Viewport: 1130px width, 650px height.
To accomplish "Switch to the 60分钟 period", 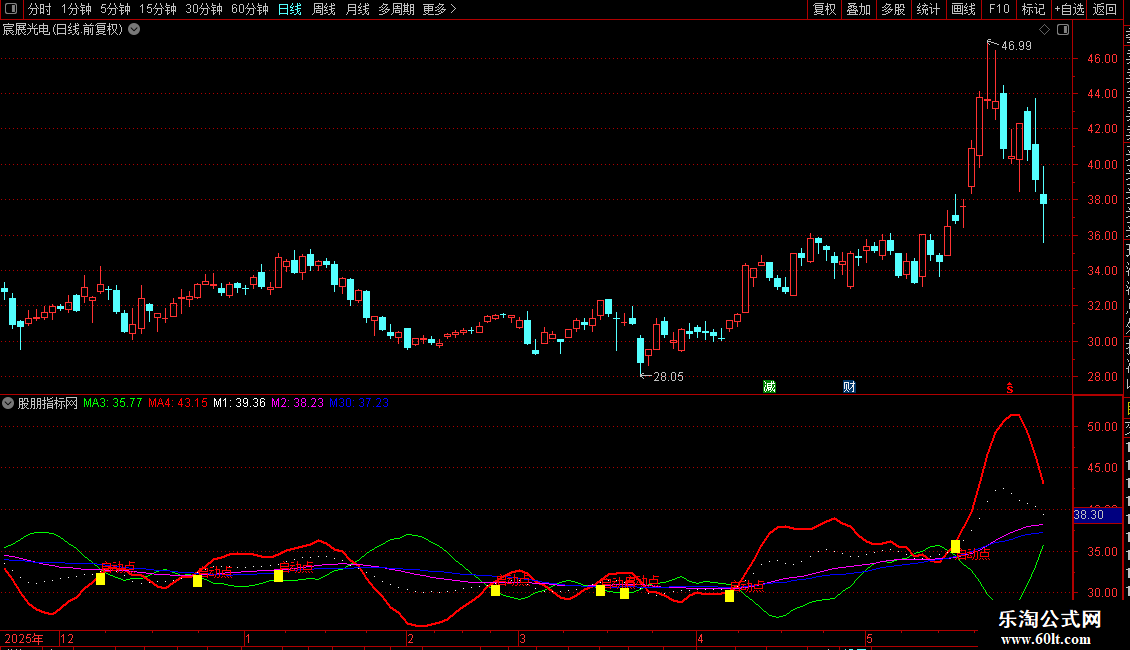I will (x=249, y=9).
